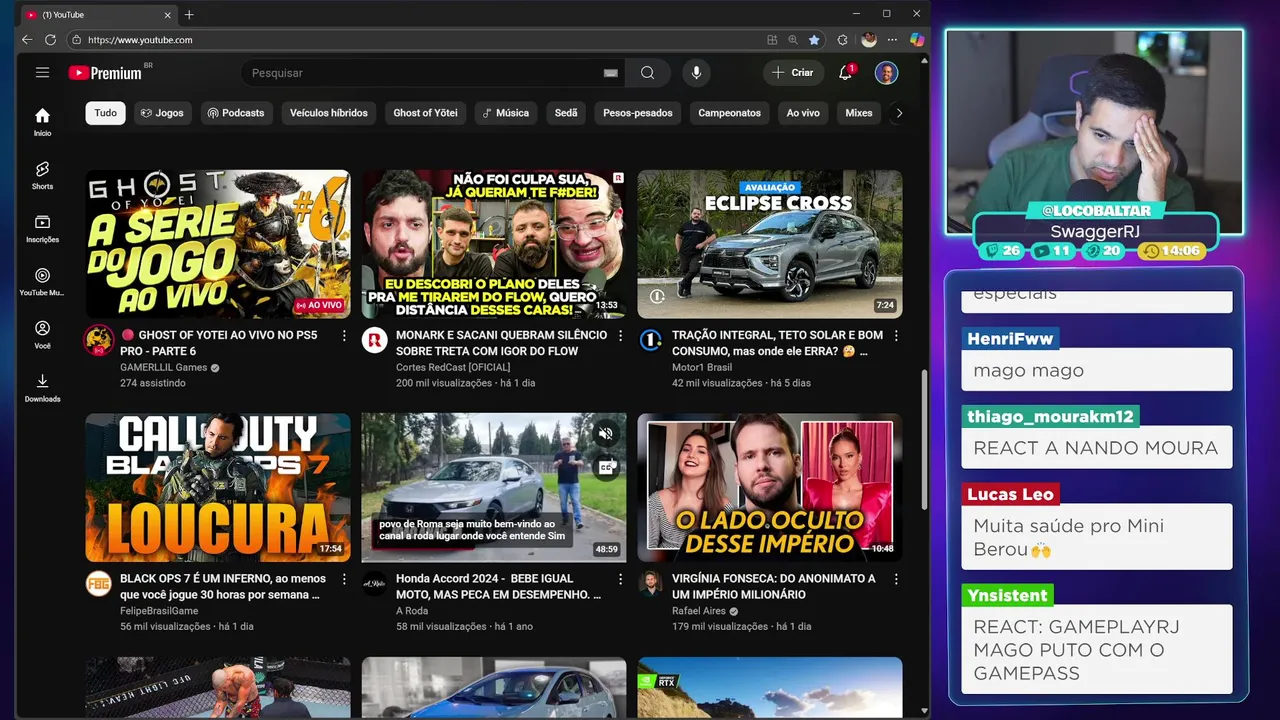This screenshot has width=1280, height=720.
Task: Show more category chips with right arrow
Action: 899,113
